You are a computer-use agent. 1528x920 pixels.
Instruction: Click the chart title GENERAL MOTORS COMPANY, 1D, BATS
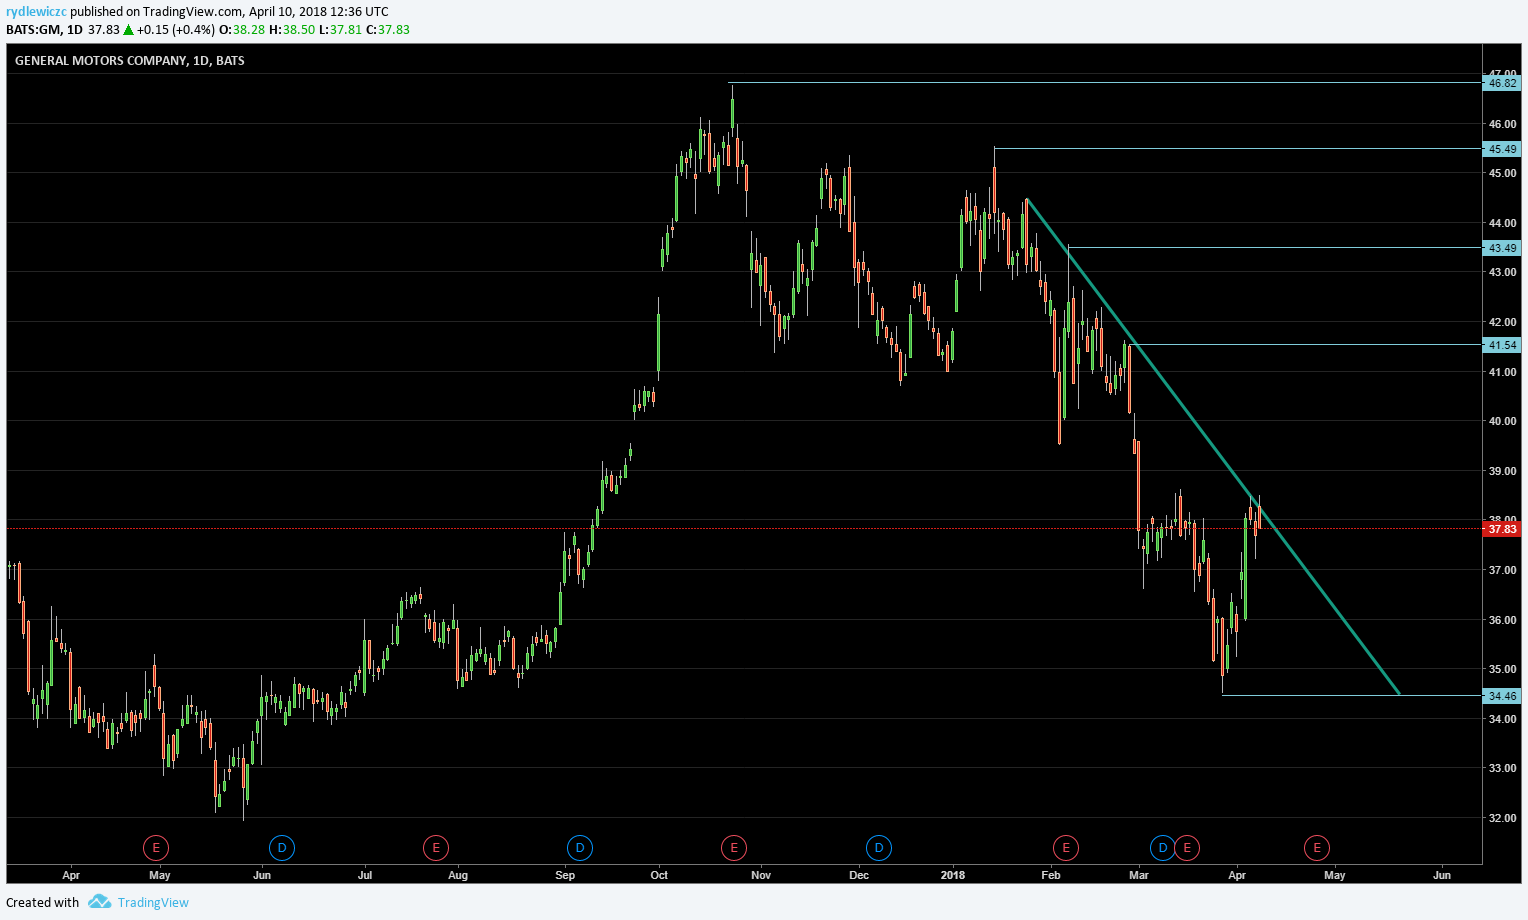[x=130, y=61]
